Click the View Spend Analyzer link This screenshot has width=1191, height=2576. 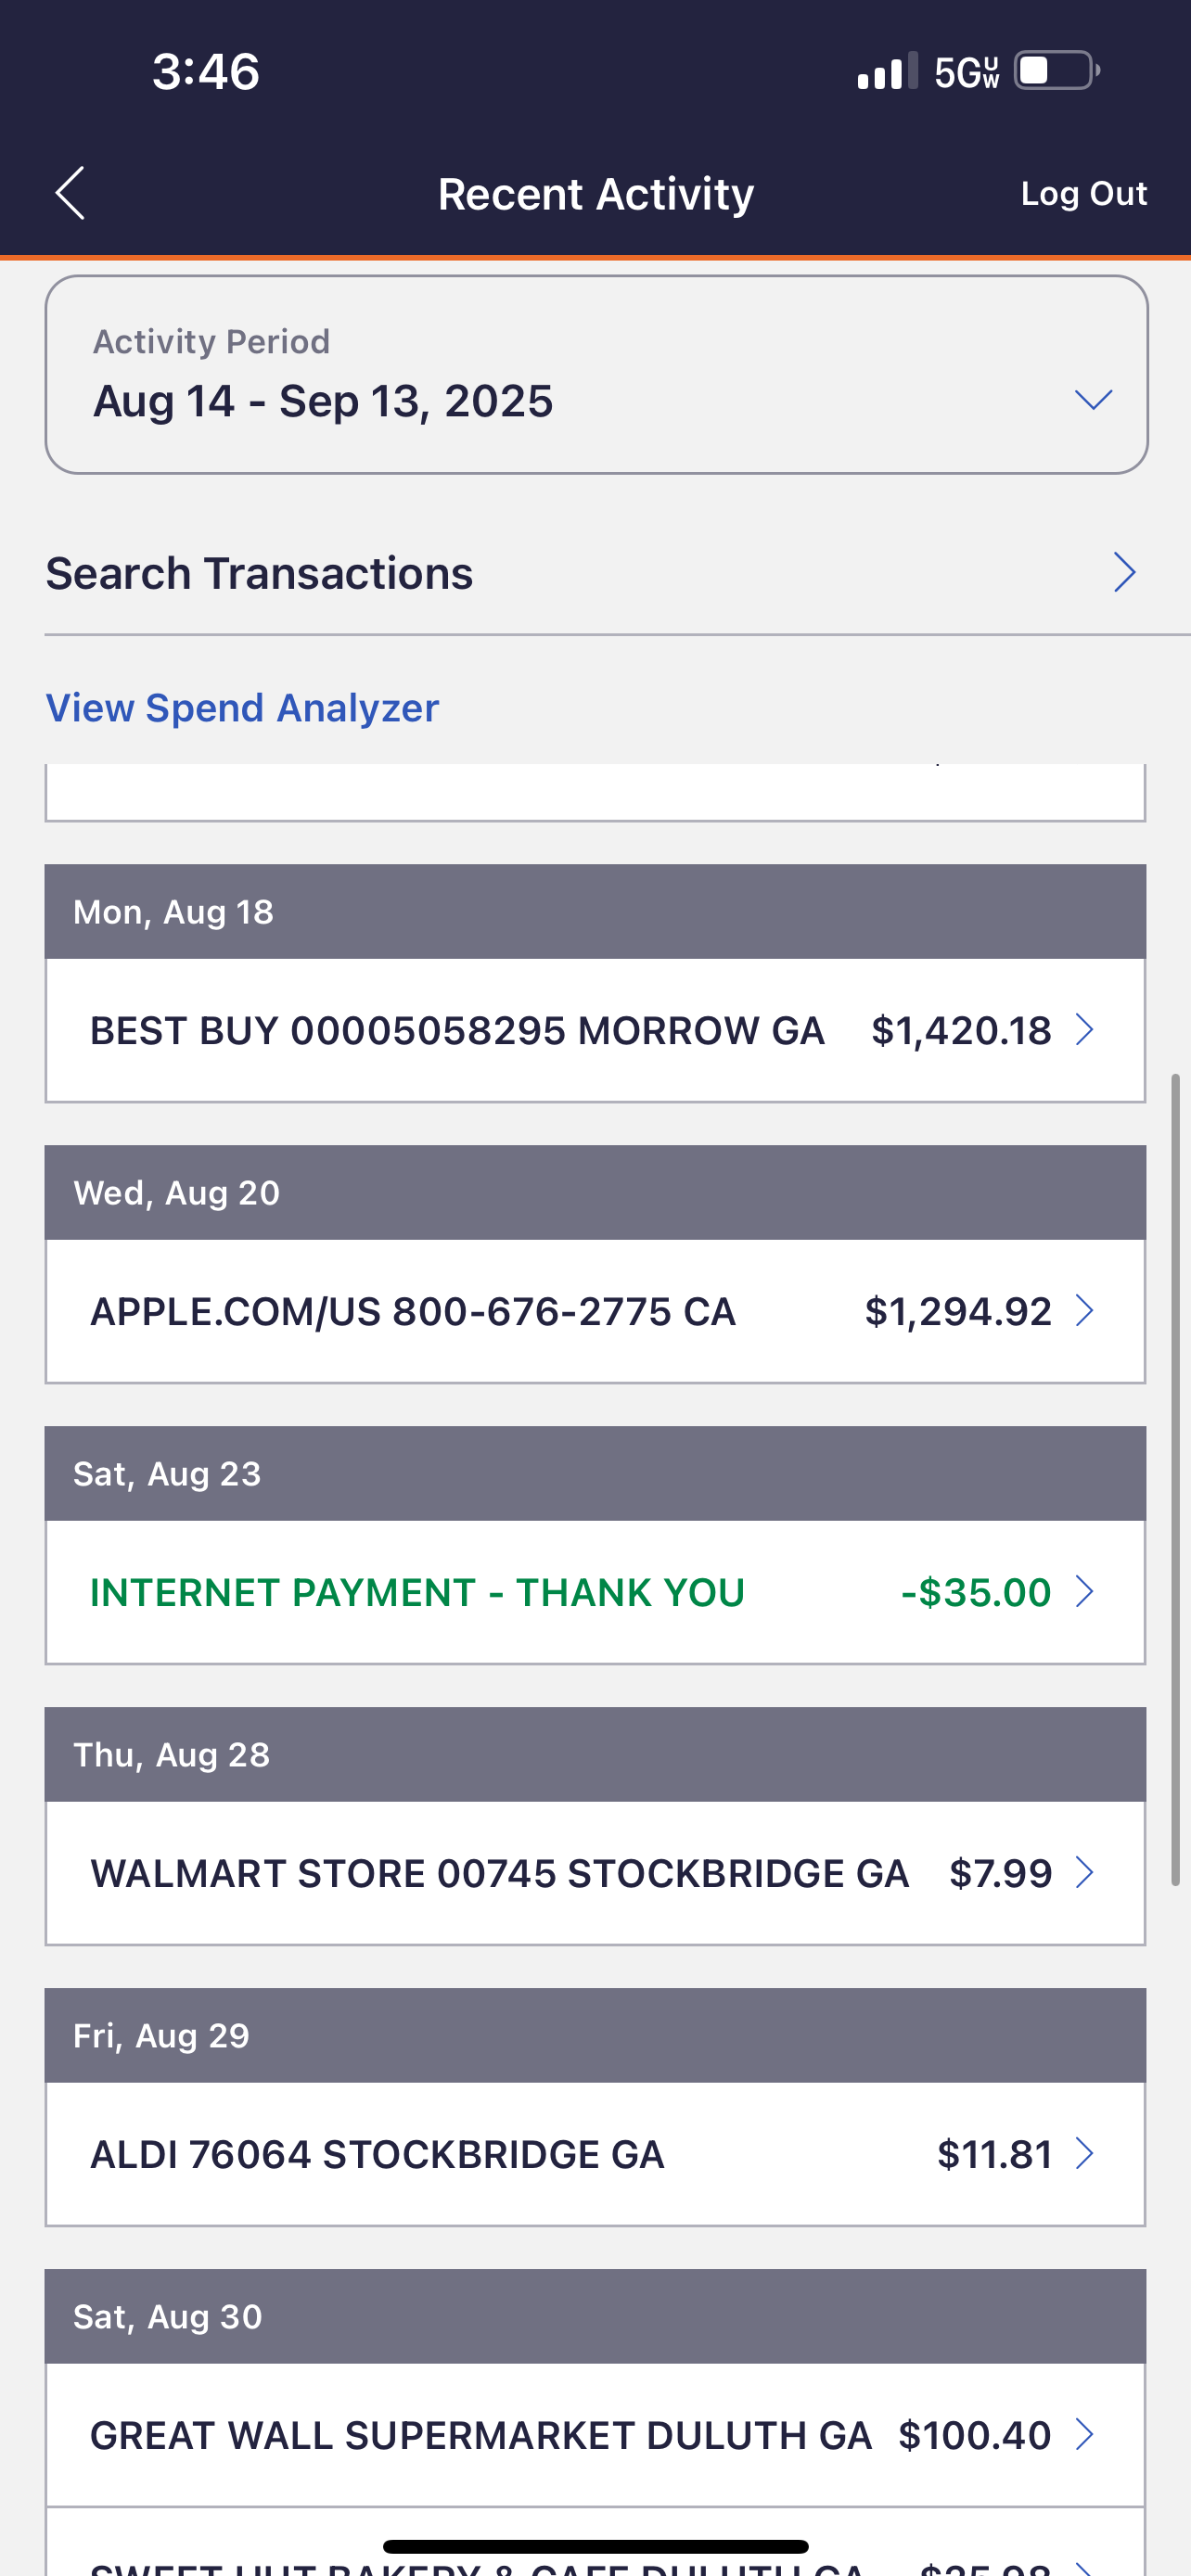coord(242,708)
